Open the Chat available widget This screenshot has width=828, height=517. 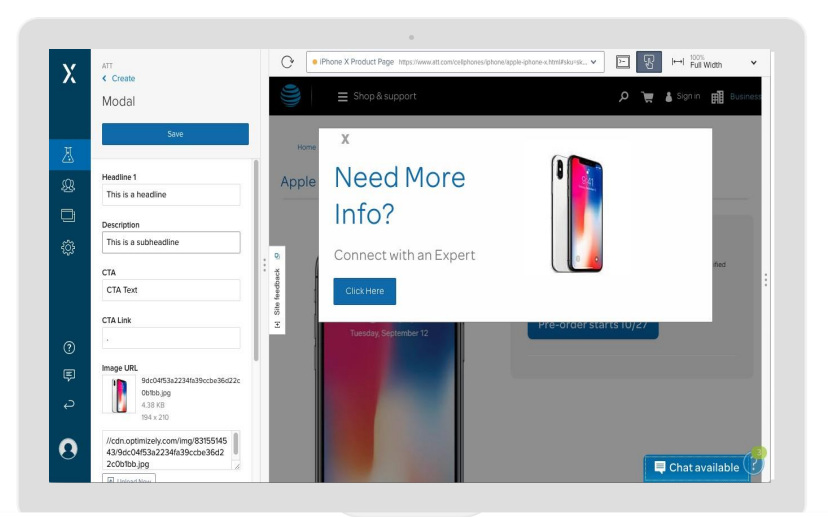pyautogui.click(x=696, y=467)
